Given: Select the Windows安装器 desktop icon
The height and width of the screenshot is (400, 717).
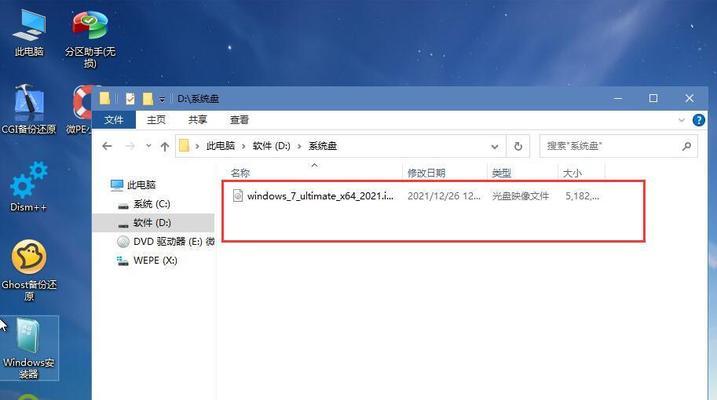Looking at the screenshot, I should [29, 348].
